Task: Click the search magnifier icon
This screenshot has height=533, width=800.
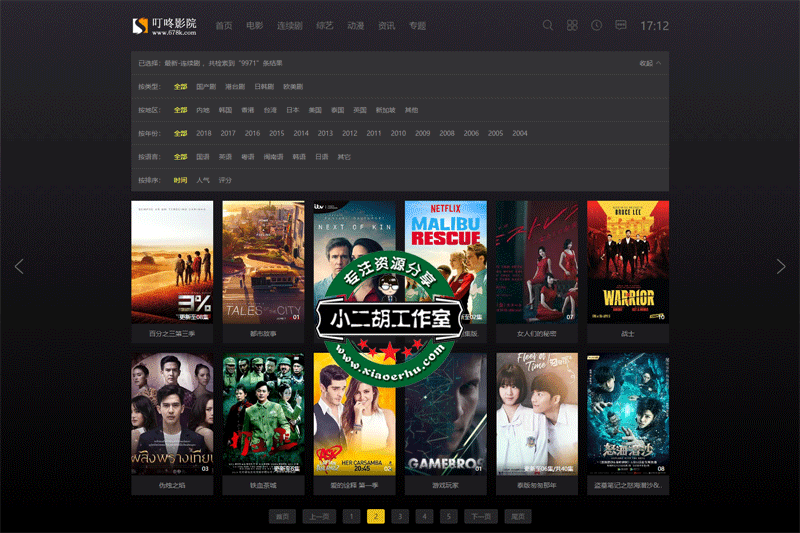Action: (x=548, y=25)
